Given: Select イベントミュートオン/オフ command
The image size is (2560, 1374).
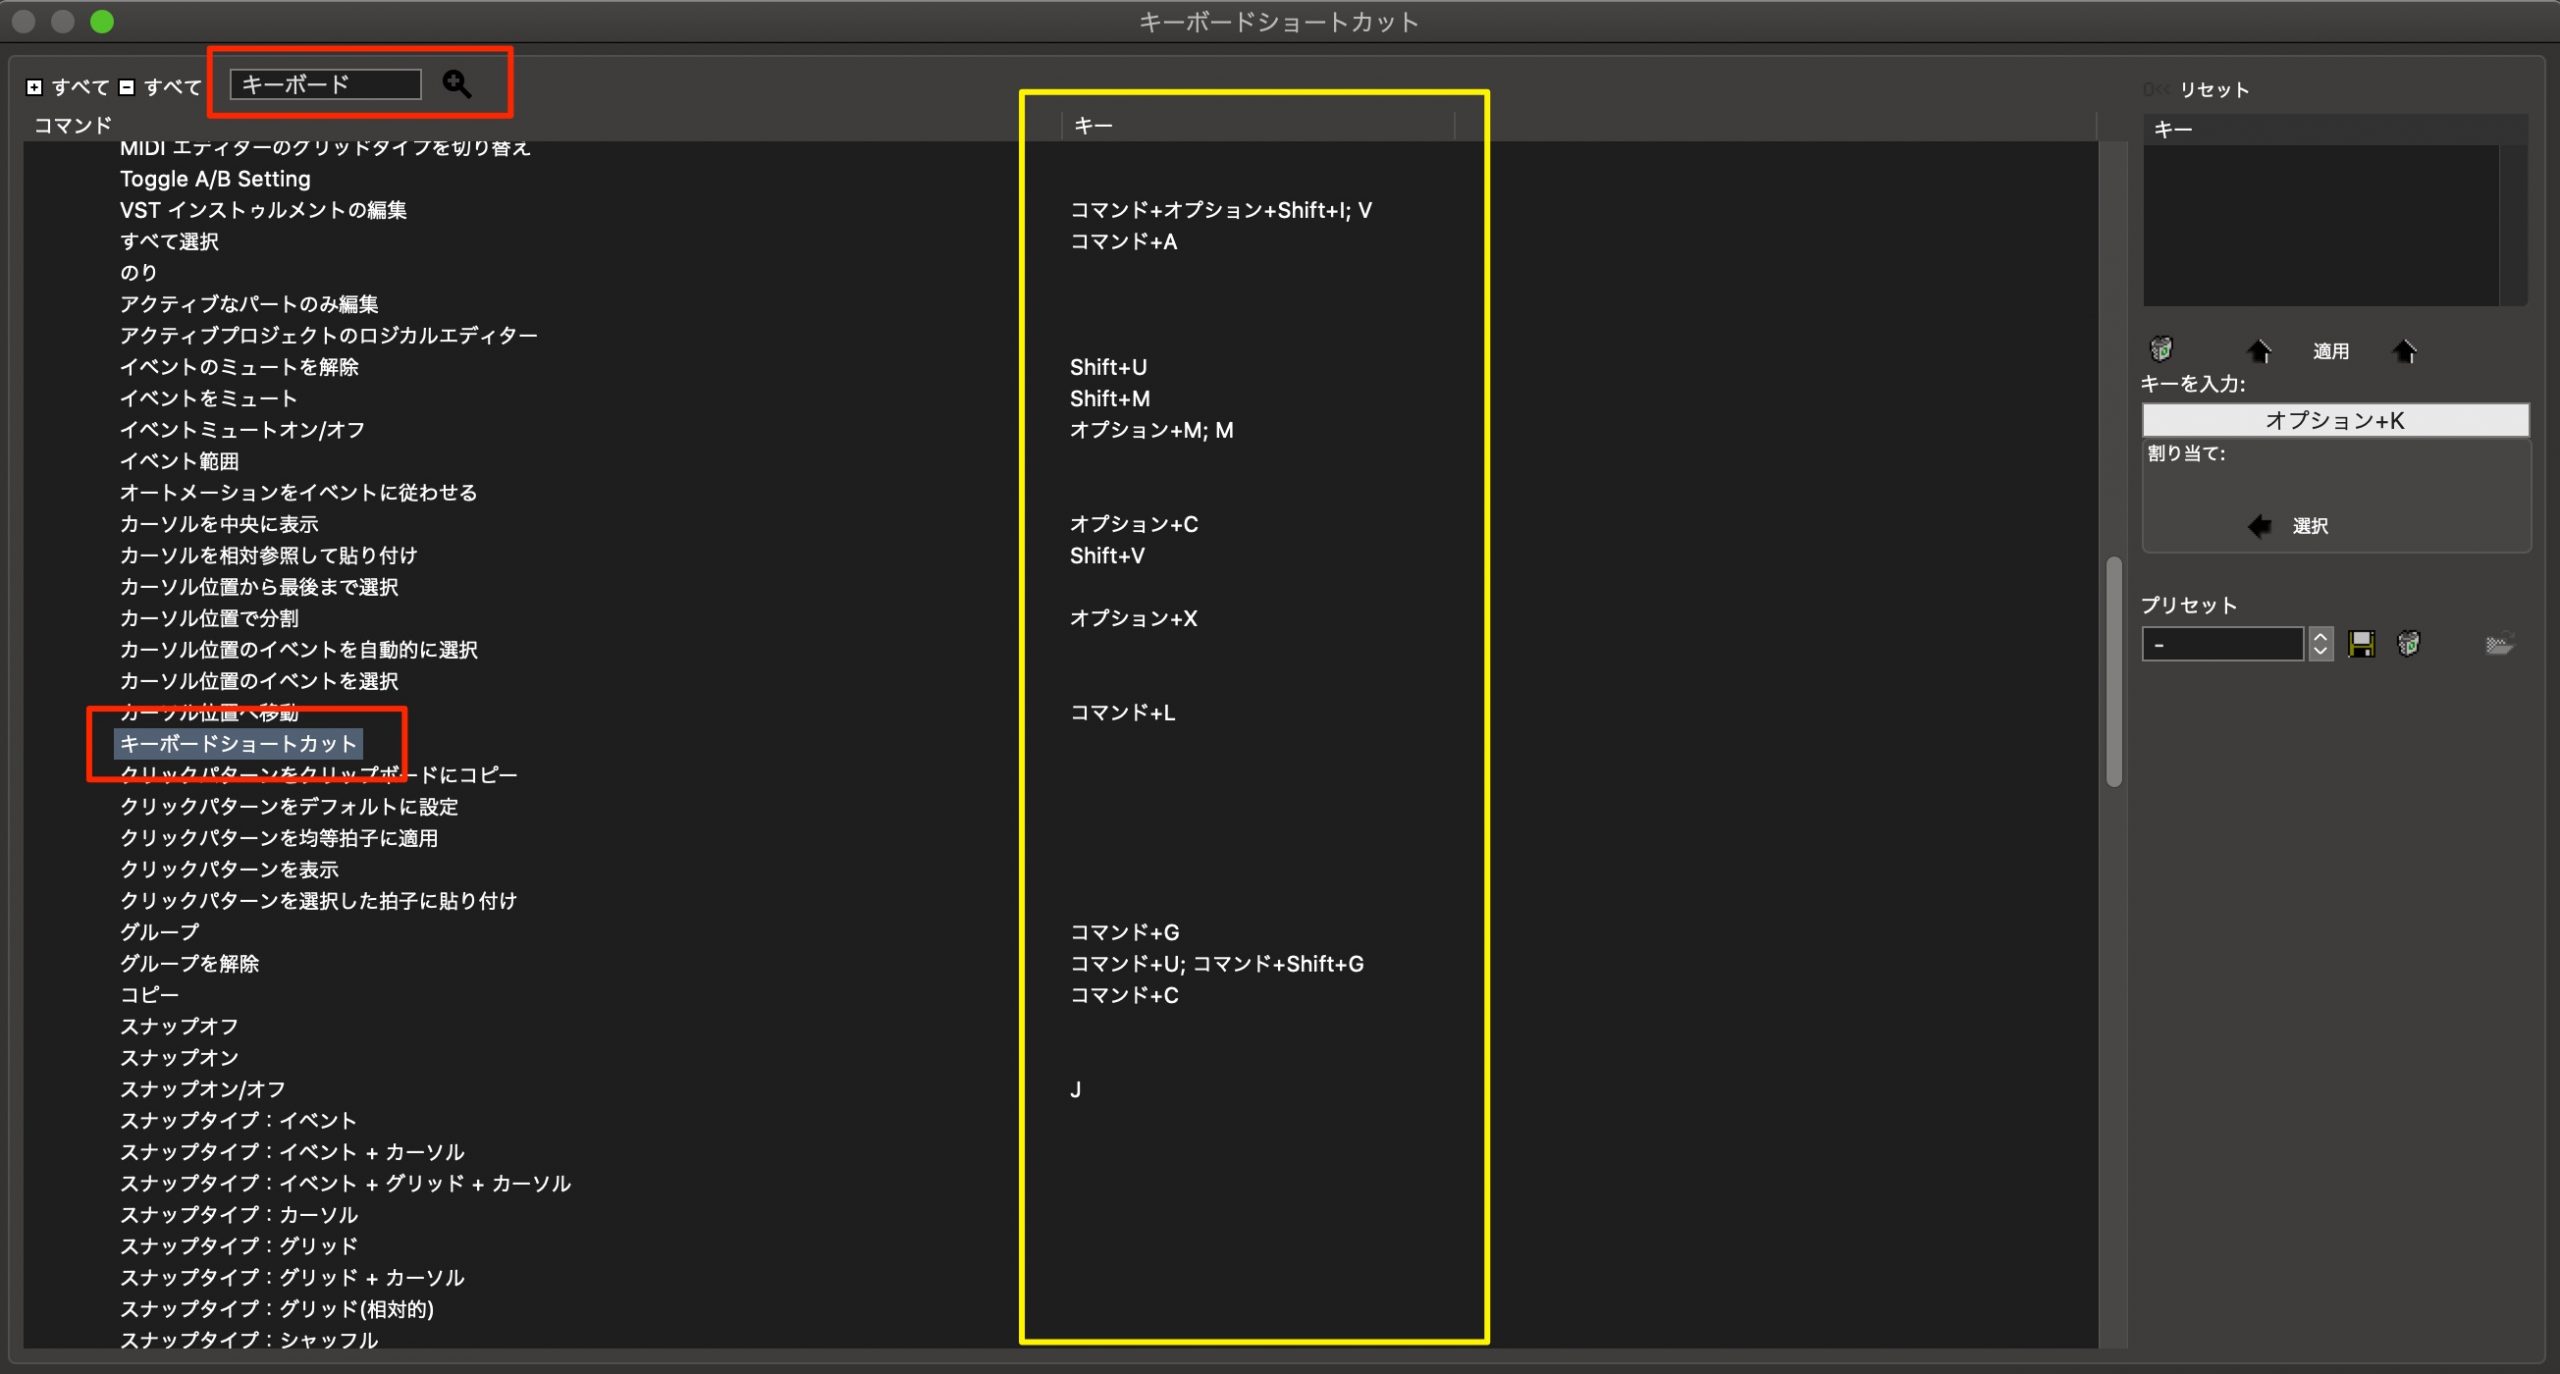Looking at the screenshot, I should pos(242,430).
